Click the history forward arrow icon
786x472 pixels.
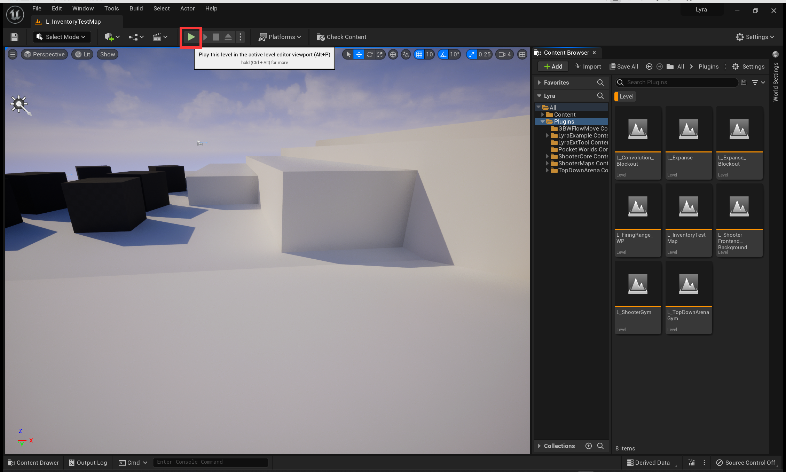point(659,67)
